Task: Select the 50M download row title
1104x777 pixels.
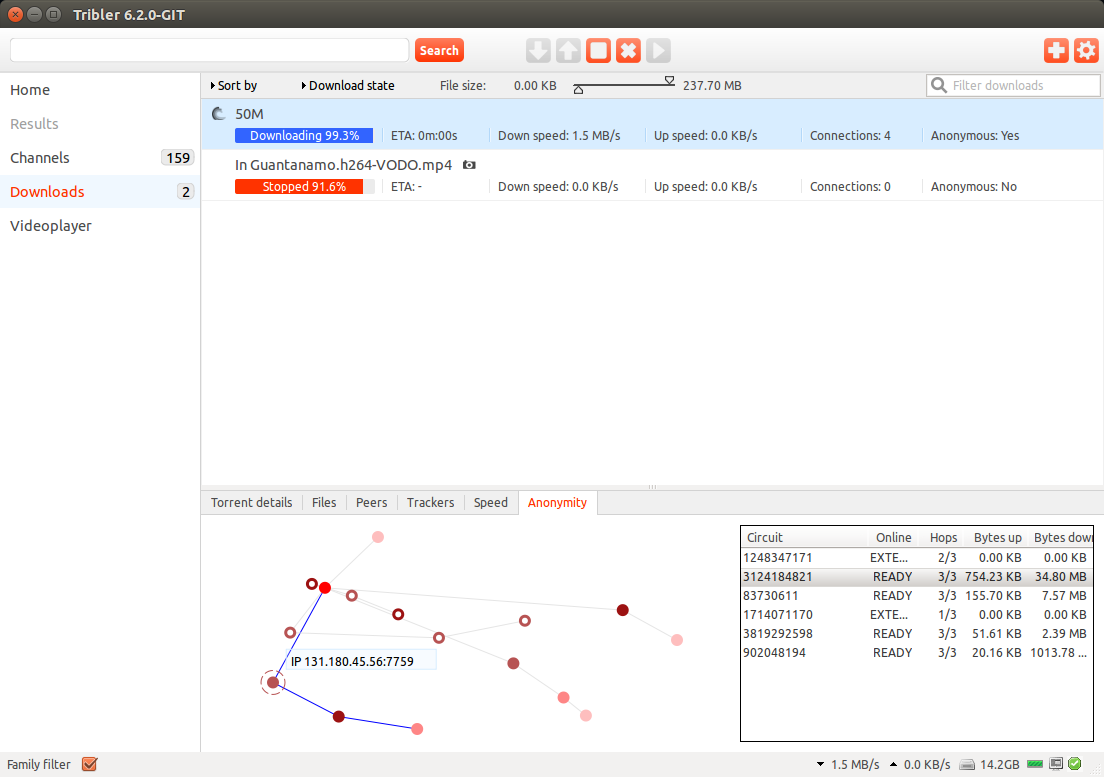Action: click(x=249, y=114)
